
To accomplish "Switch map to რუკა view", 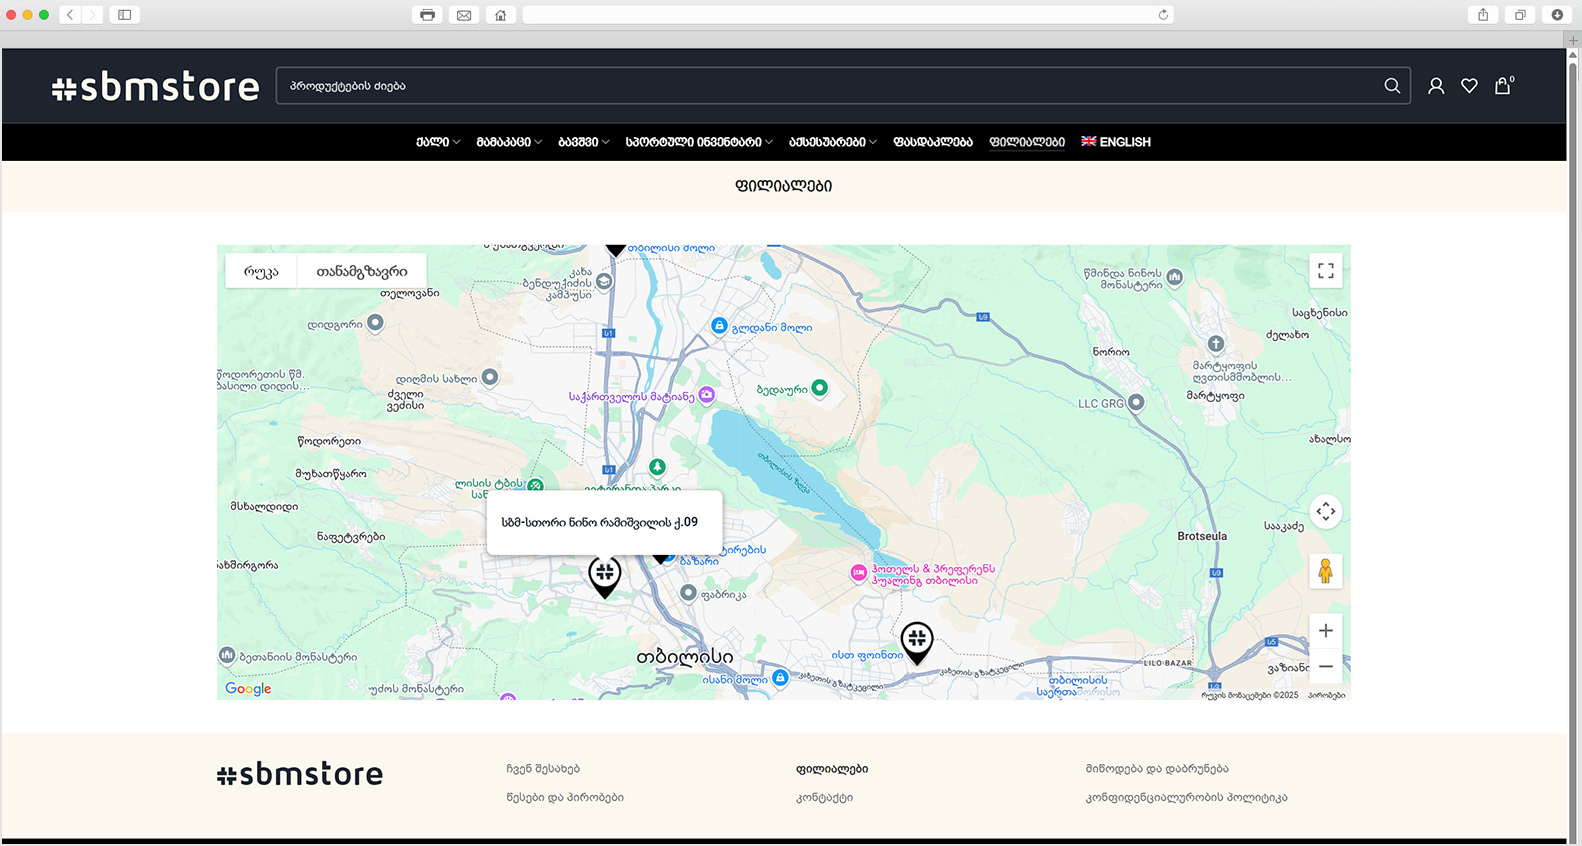I will 261,271.
